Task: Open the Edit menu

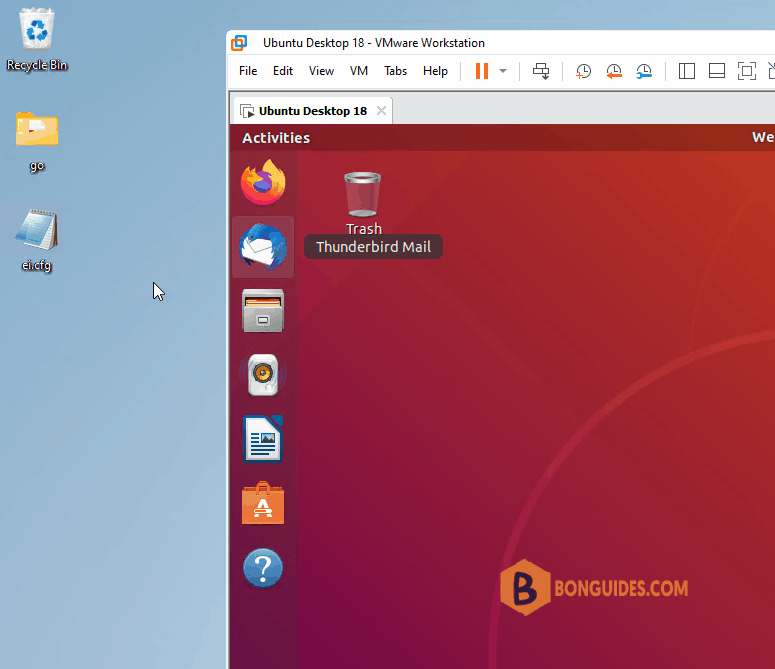Action: 283,71
